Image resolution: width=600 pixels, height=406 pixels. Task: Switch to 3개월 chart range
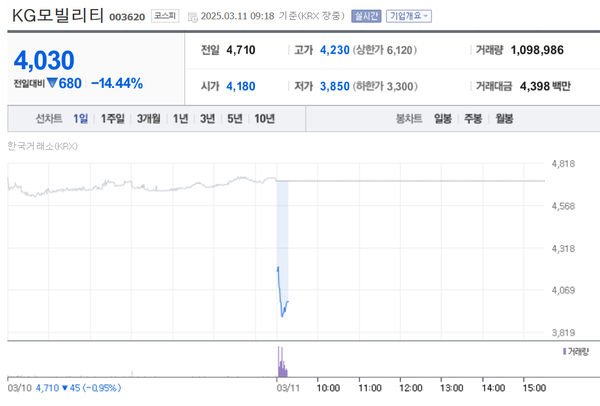click(150, 119)
